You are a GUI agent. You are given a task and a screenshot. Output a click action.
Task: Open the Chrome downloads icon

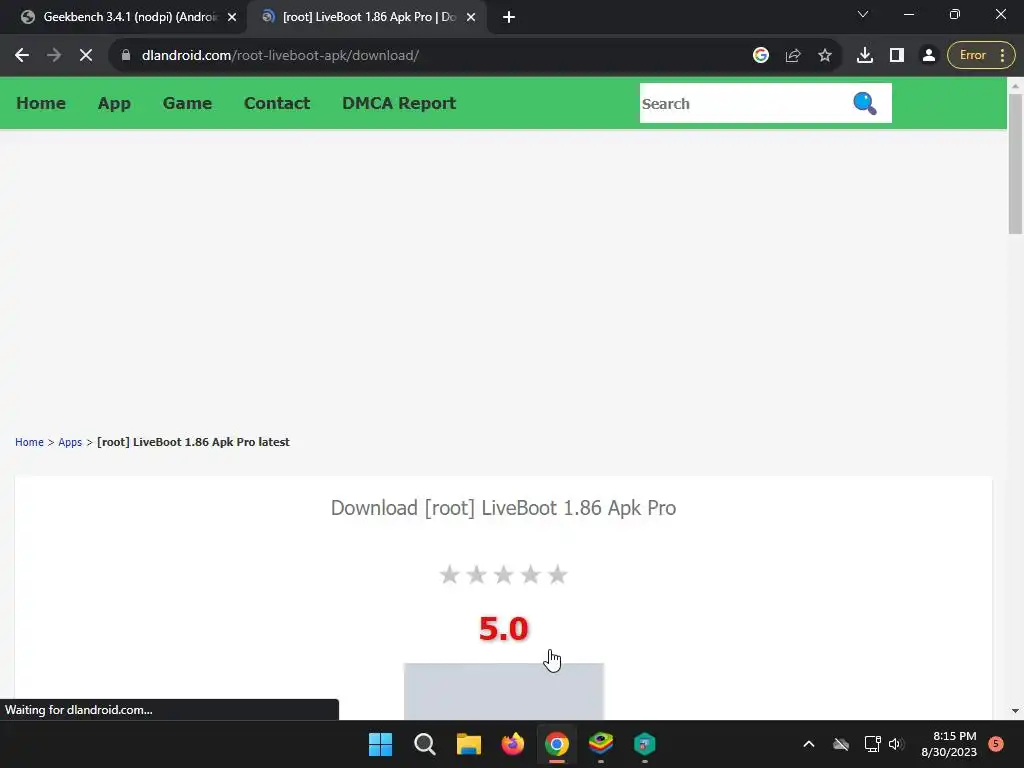865,56
